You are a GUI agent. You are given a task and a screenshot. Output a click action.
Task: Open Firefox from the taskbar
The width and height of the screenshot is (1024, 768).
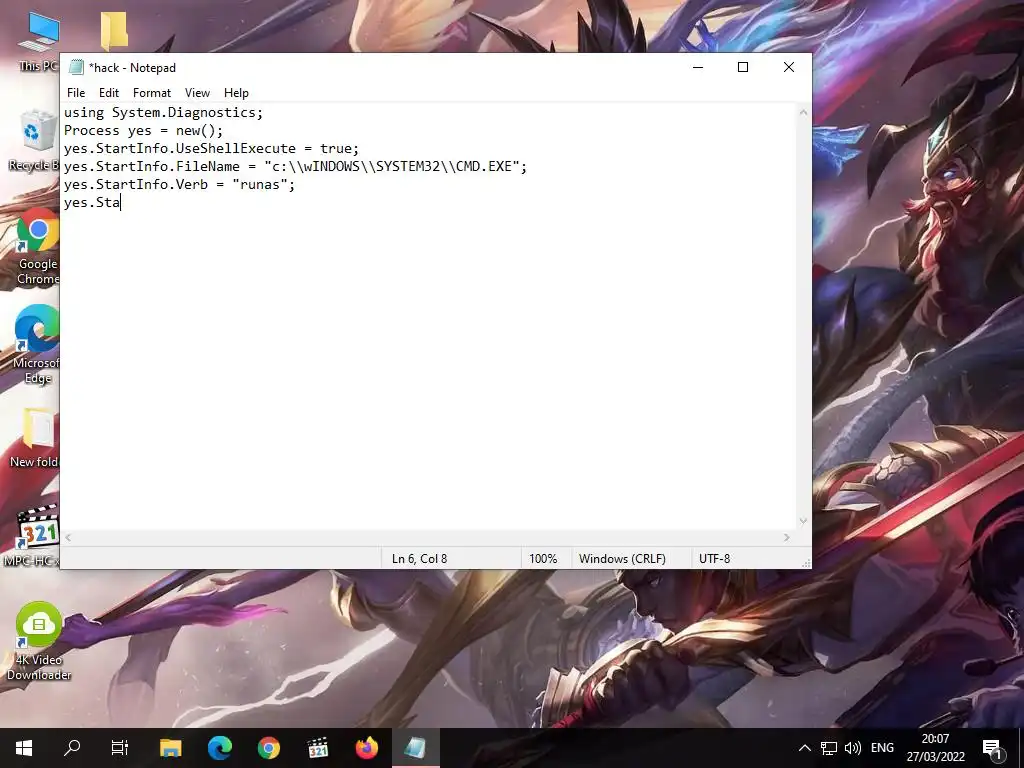(366, 748)
